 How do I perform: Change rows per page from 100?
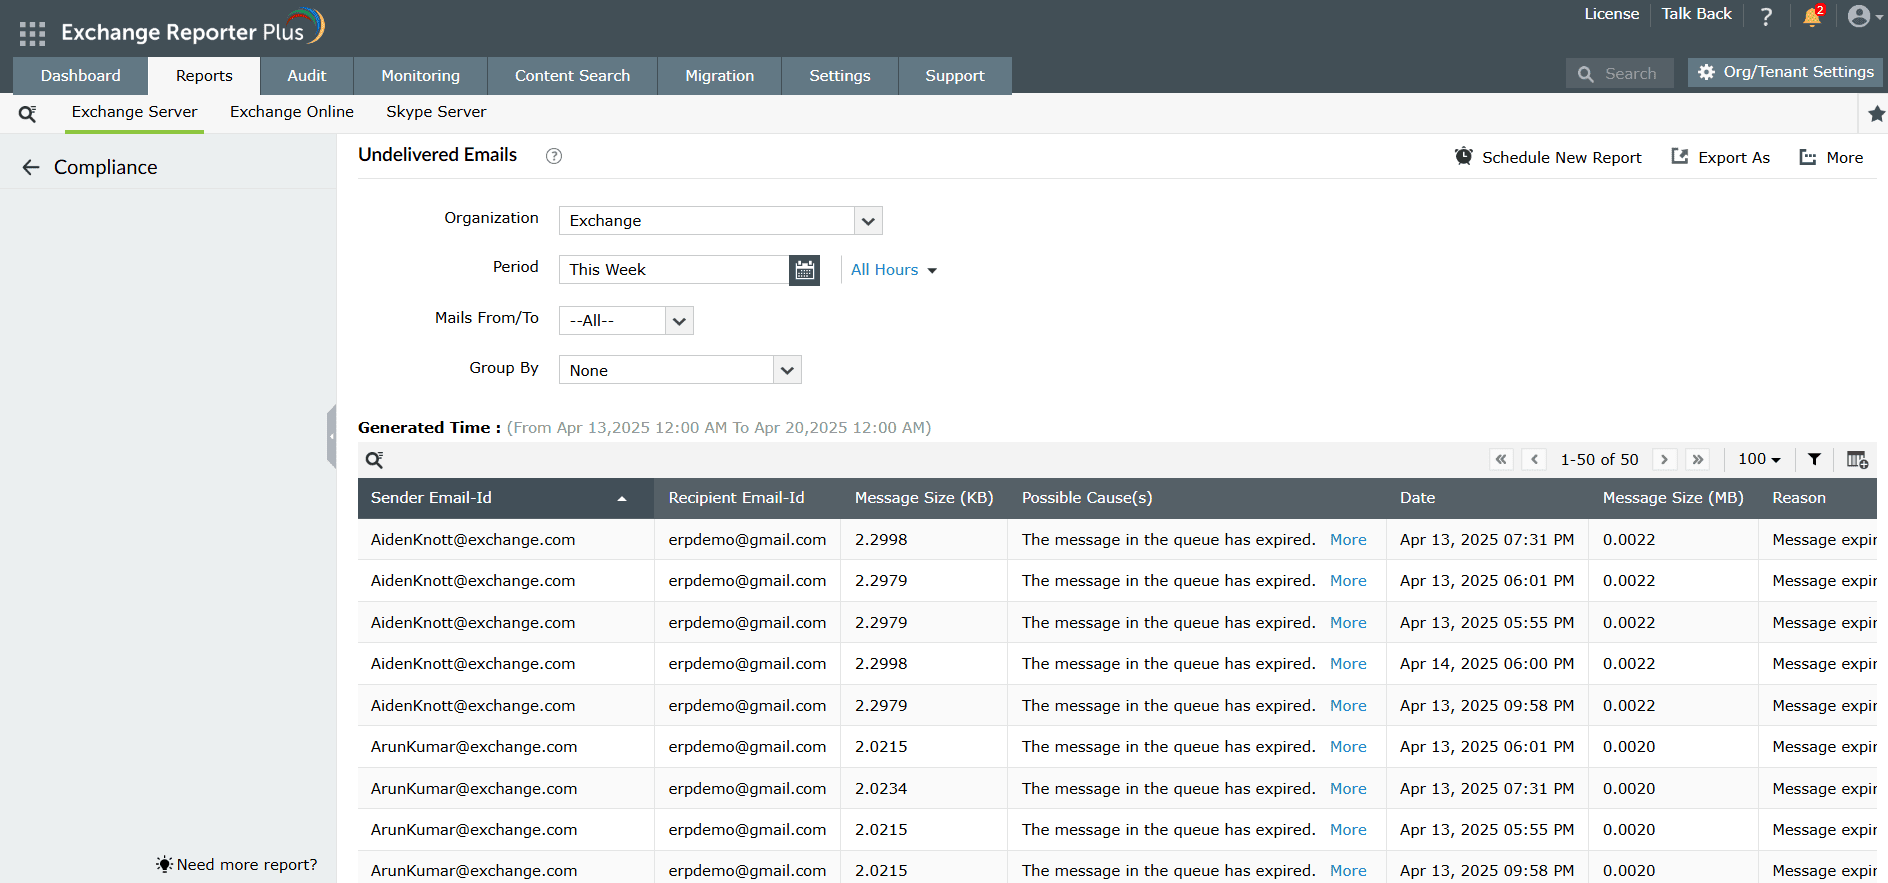pos(1759,459)
